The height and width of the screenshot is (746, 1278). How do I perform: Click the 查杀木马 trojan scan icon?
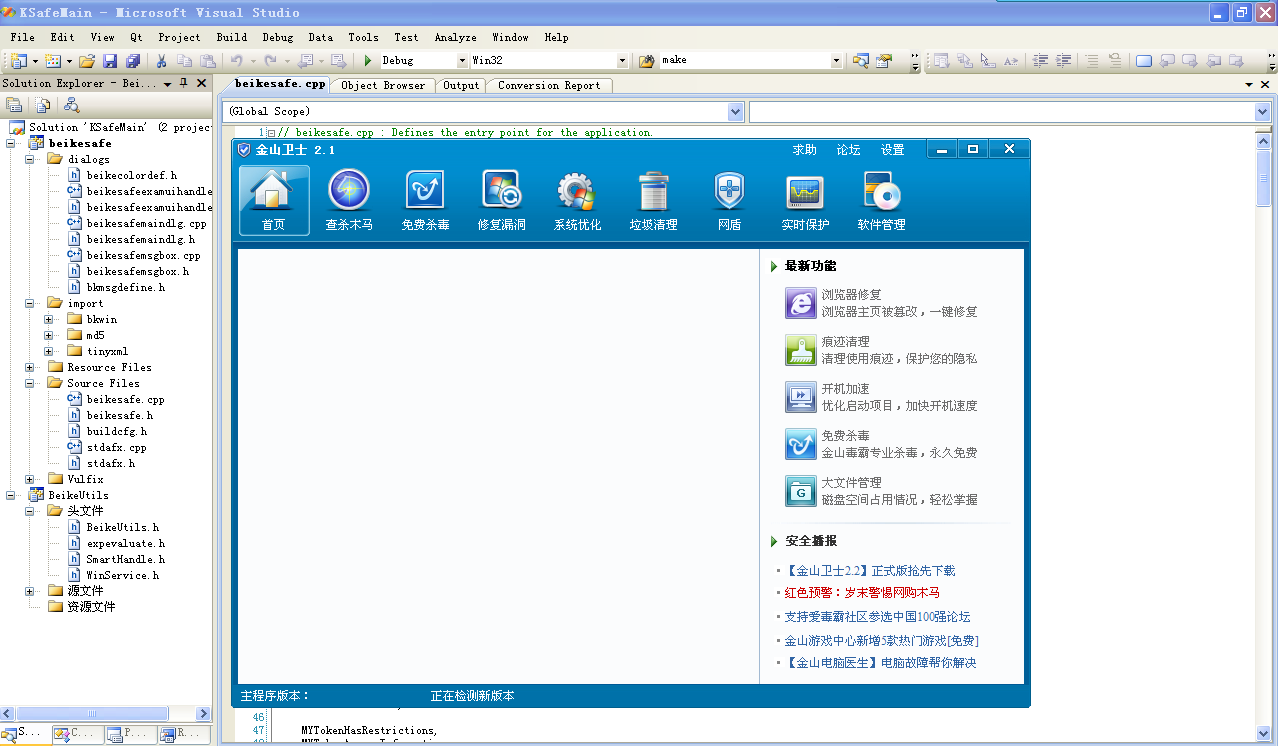point(349,191)
